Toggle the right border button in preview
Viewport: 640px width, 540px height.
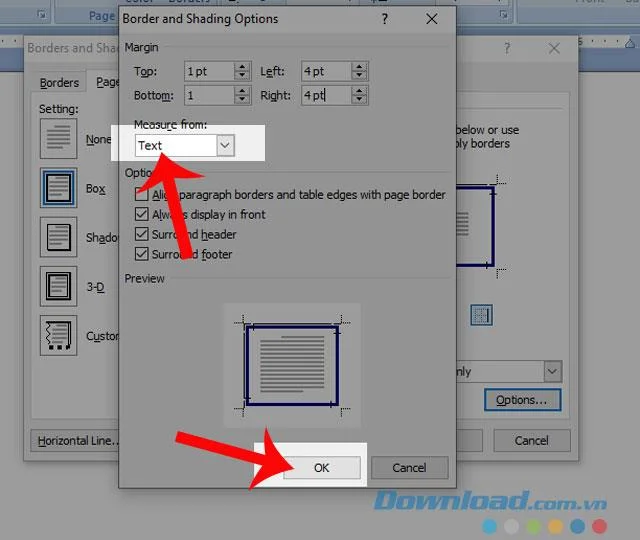[482, 315]
